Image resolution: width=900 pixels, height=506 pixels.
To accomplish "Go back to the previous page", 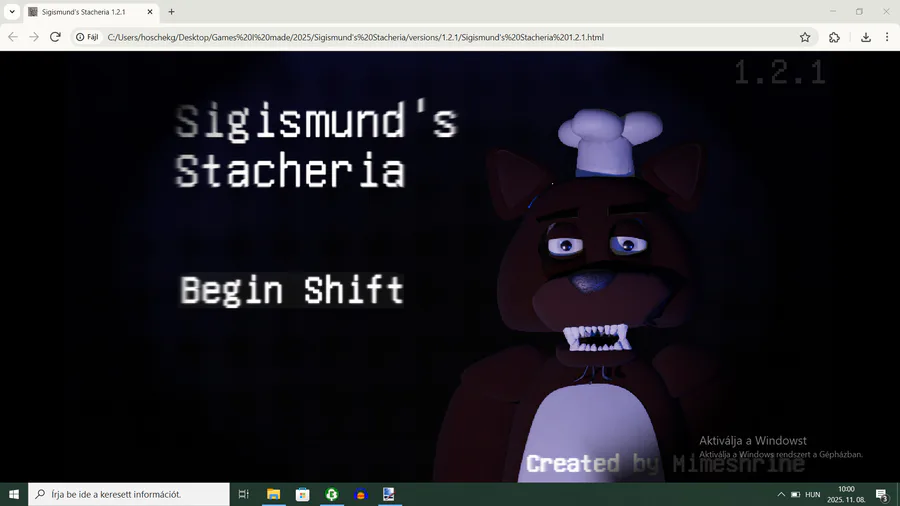I will [x=13, y=37].
